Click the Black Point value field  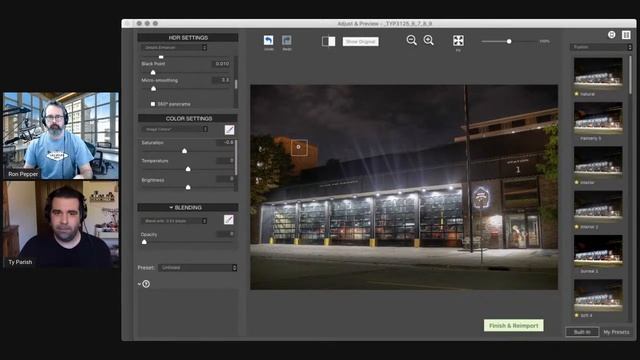(x=222, y=64)
